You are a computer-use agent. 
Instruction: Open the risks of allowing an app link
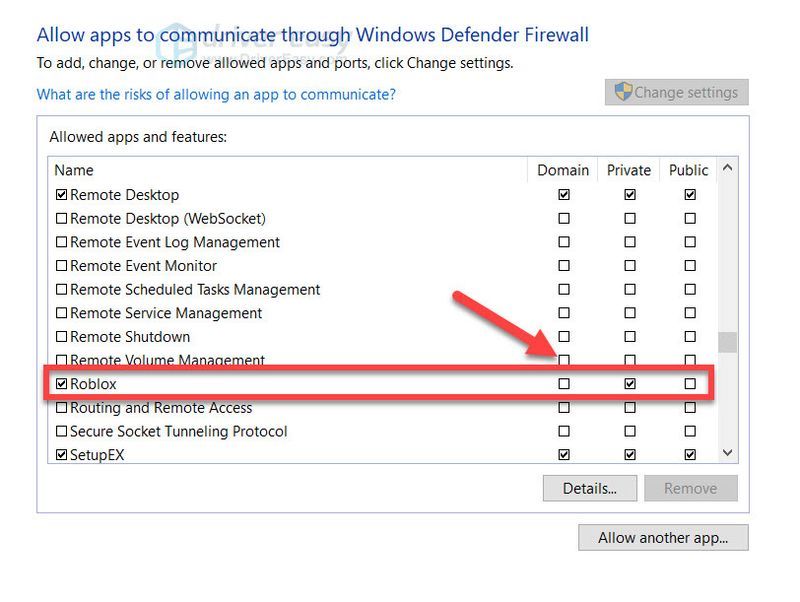pyautogui.click(x=216, y=94)
